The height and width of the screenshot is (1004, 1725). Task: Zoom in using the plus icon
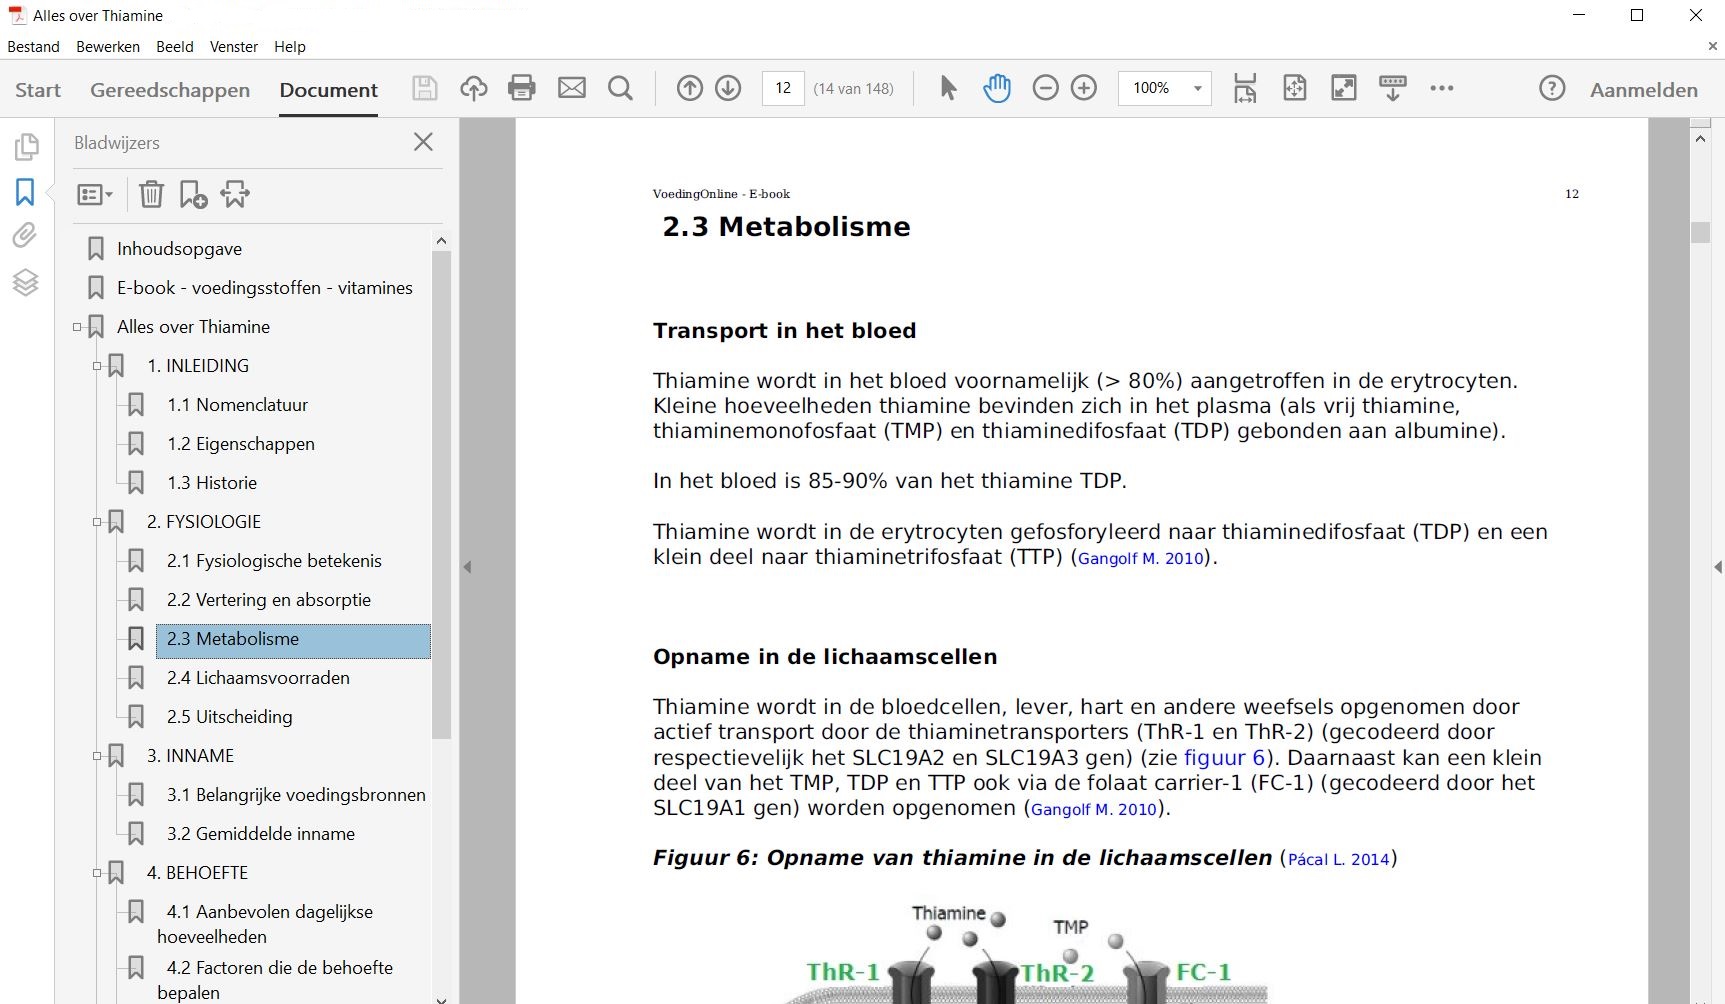1084,88
